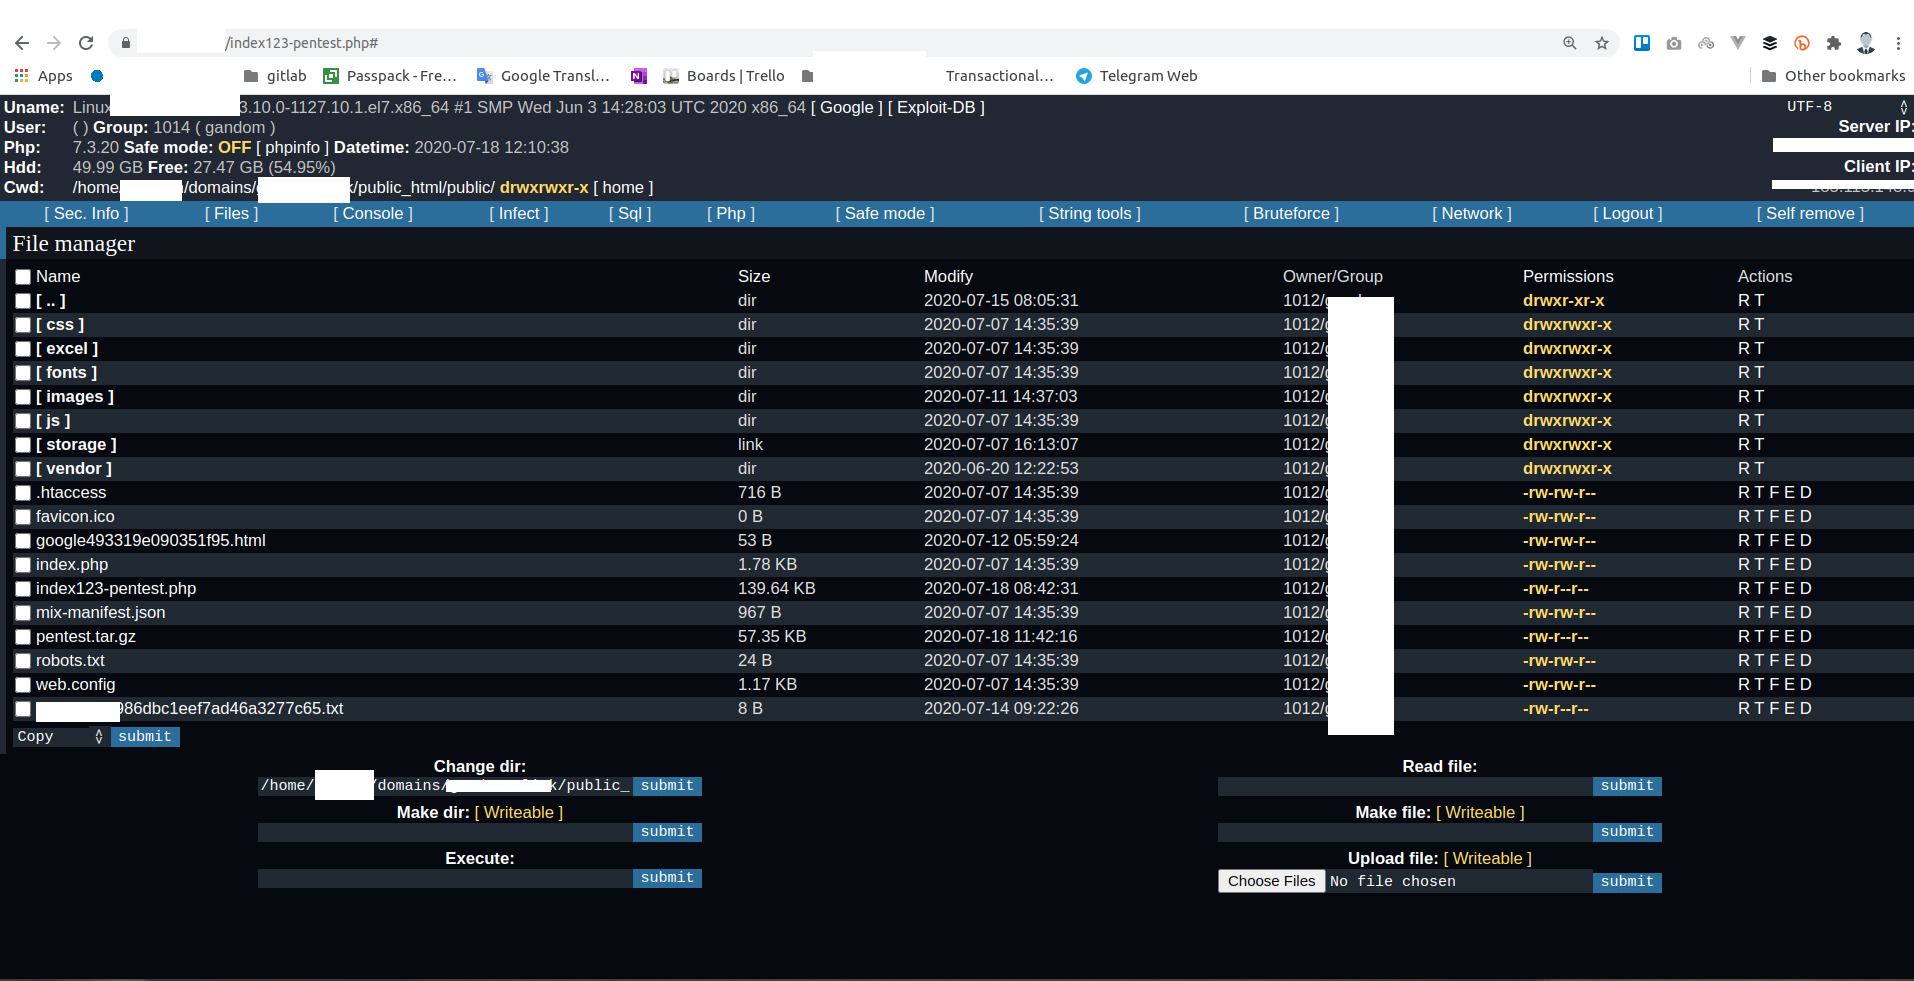Click the page reload icon
This screenshot has width=1914, height=981.
(x=86, y=42)
